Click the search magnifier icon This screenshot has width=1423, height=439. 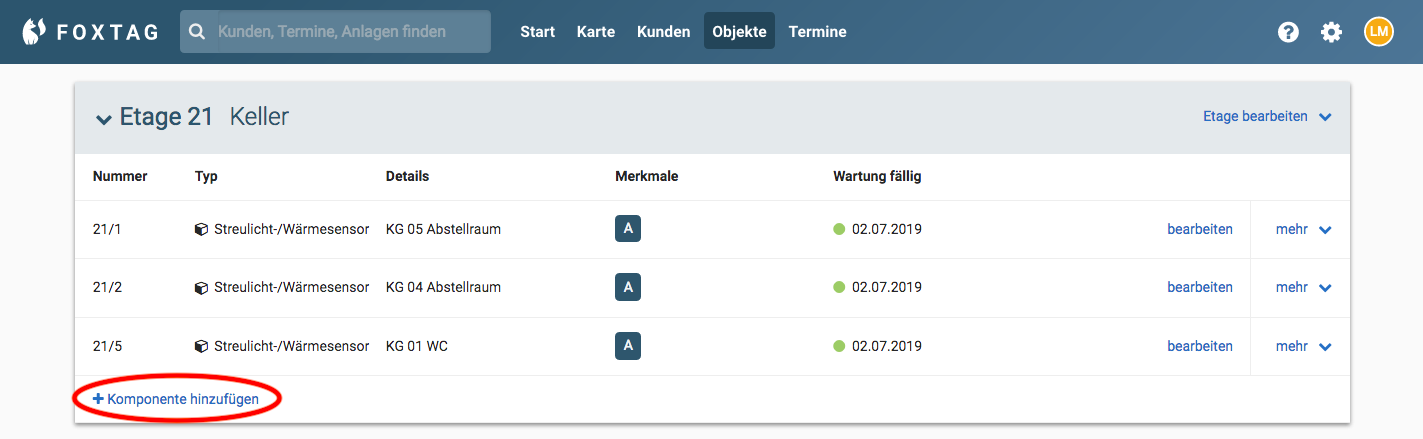click(197, 32)
